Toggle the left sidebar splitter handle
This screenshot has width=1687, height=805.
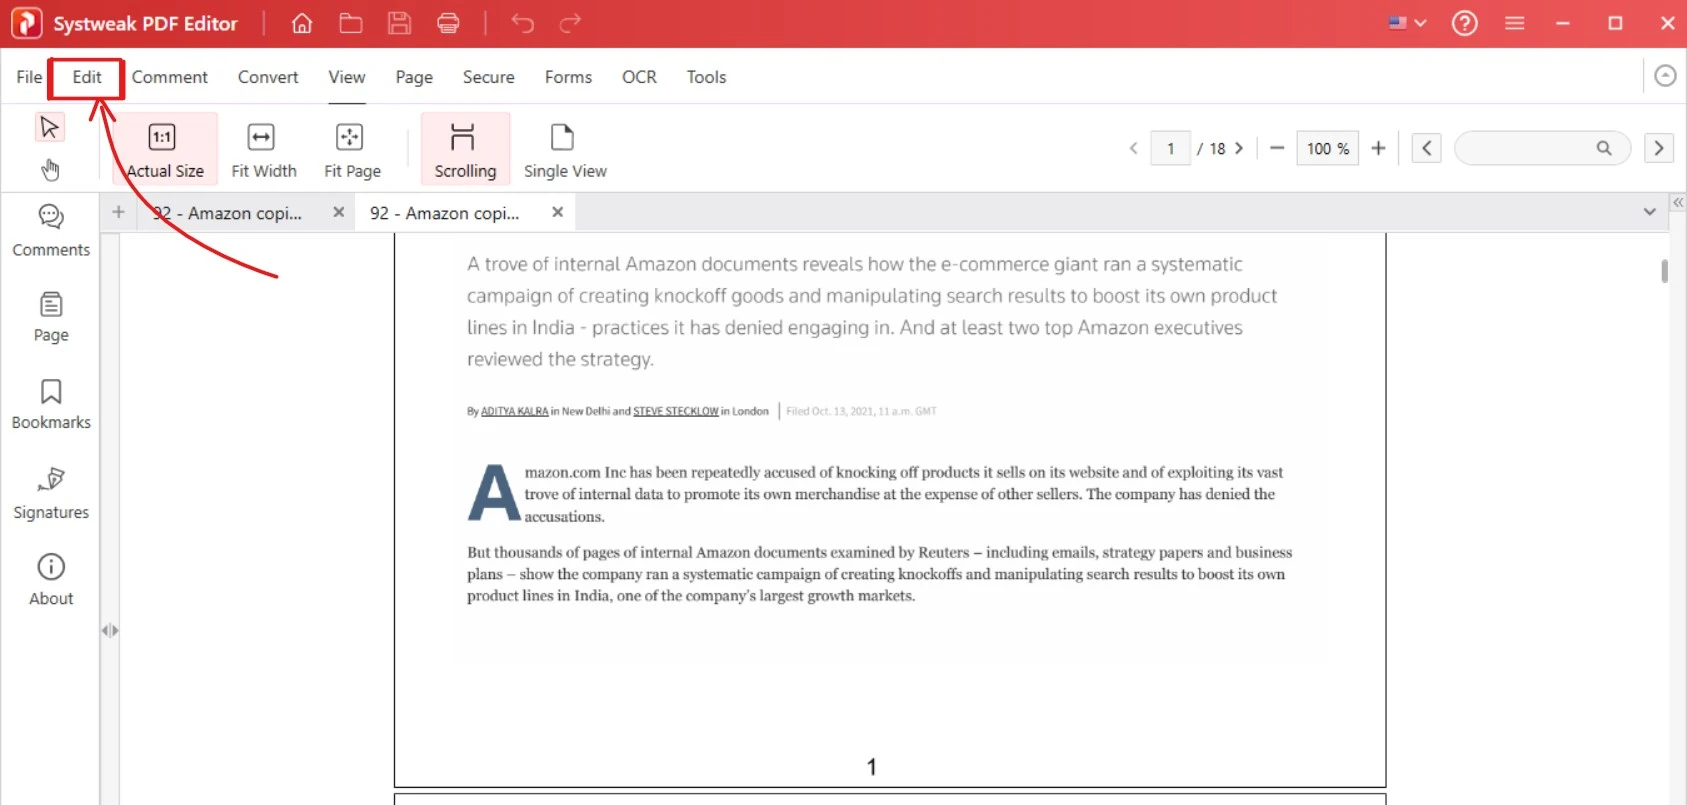pyautogui.click(x=110, y=630)
